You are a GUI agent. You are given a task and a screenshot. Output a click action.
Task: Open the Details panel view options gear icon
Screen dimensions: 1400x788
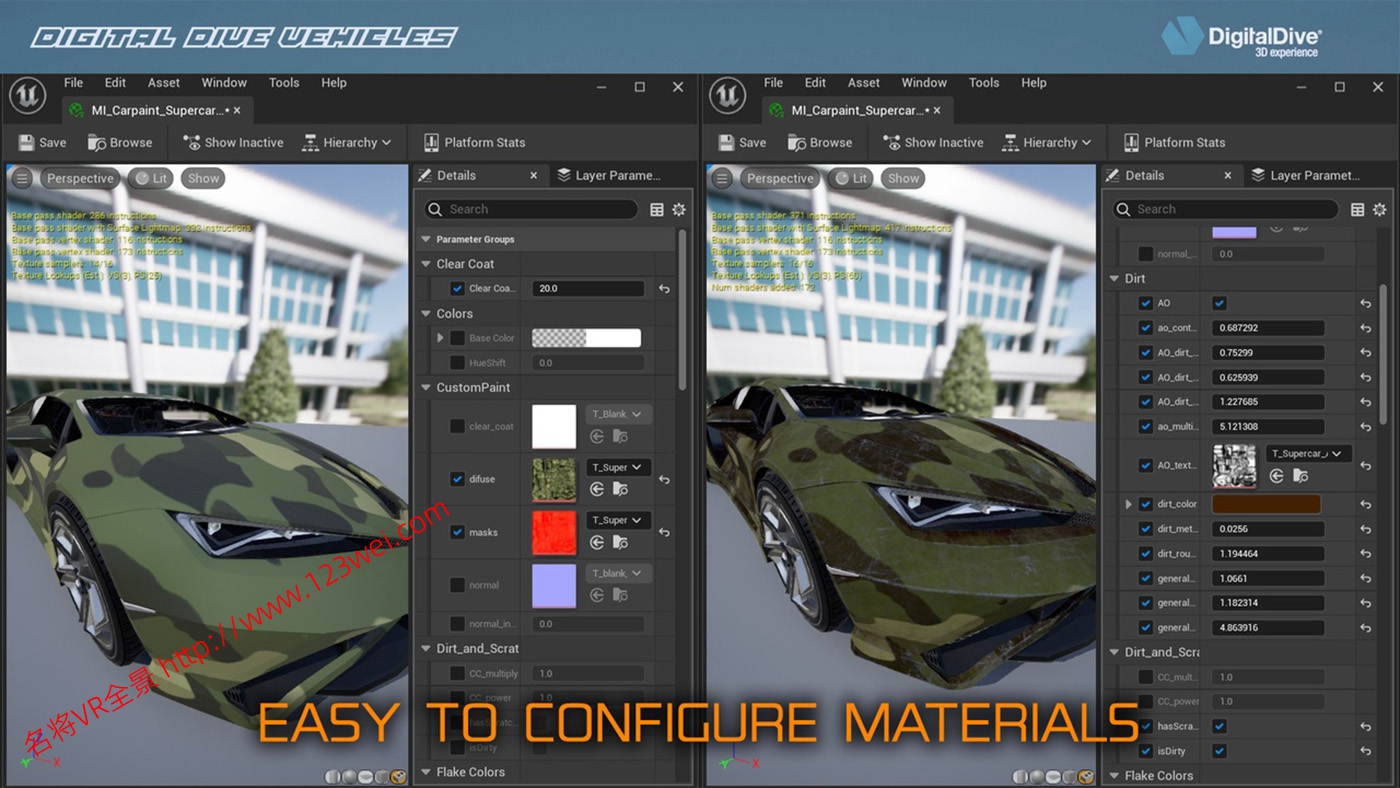[679, 209]
